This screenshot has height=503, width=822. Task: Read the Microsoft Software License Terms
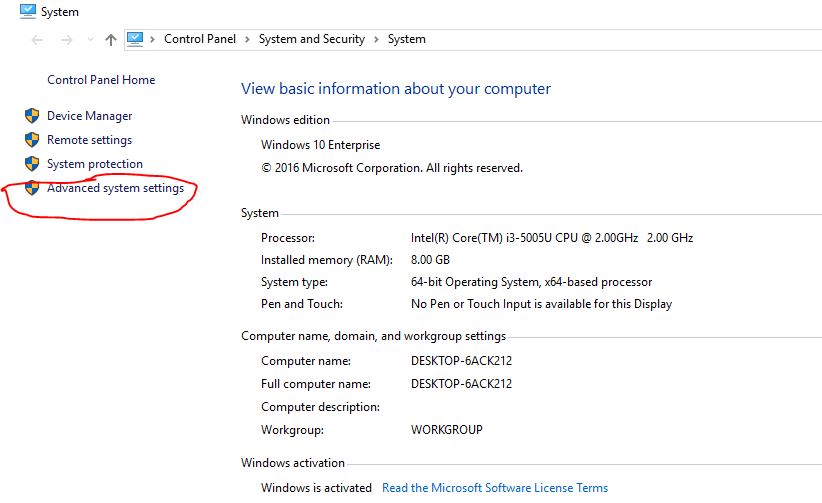495,488
